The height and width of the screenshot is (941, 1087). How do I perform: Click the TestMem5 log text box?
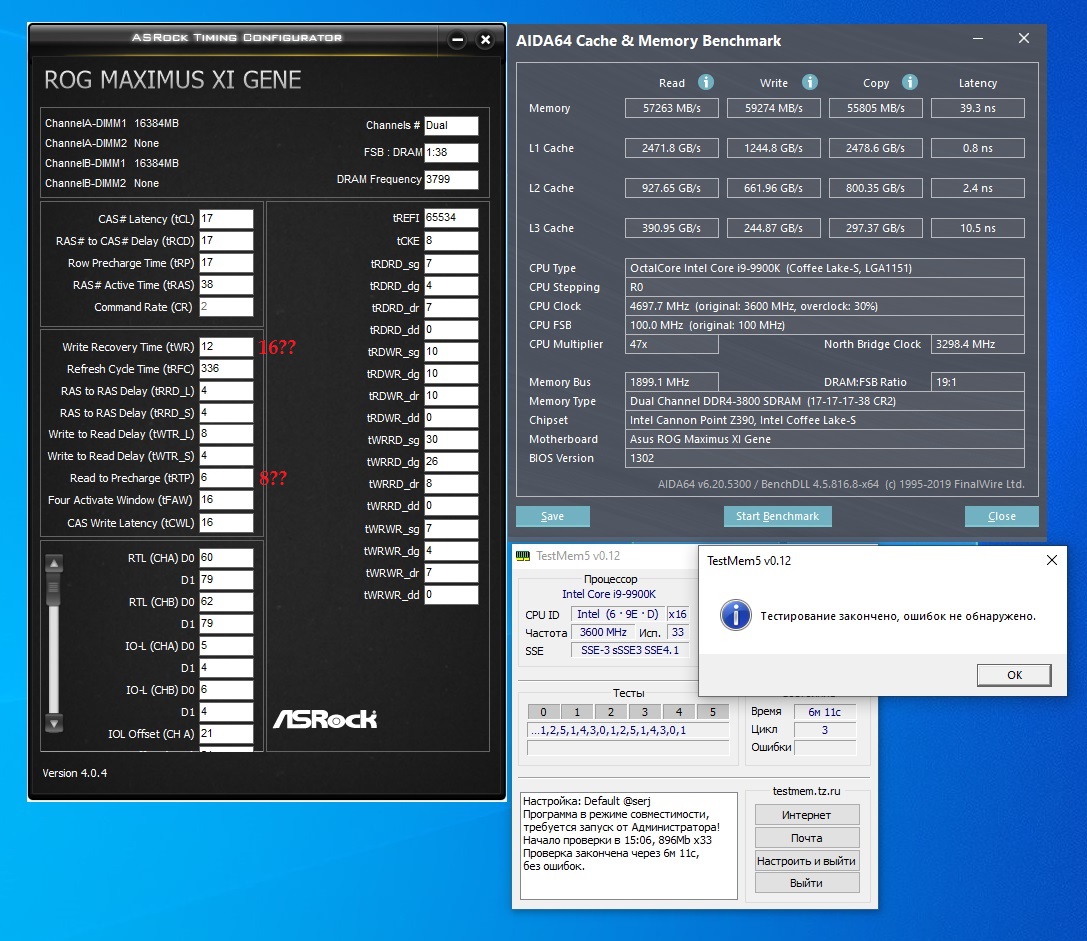click(x=628, y=846)
